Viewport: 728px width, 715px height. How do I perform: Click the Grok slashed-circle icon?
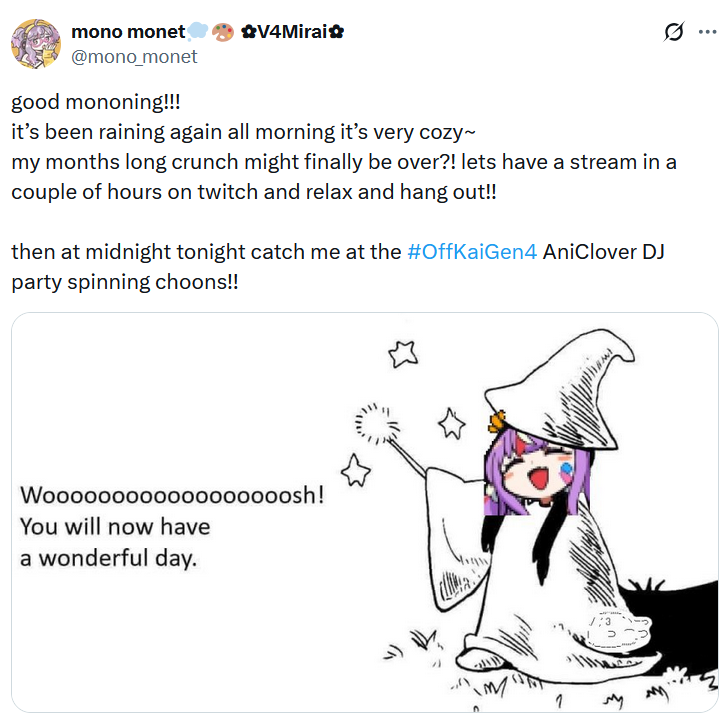coord(674,32)
